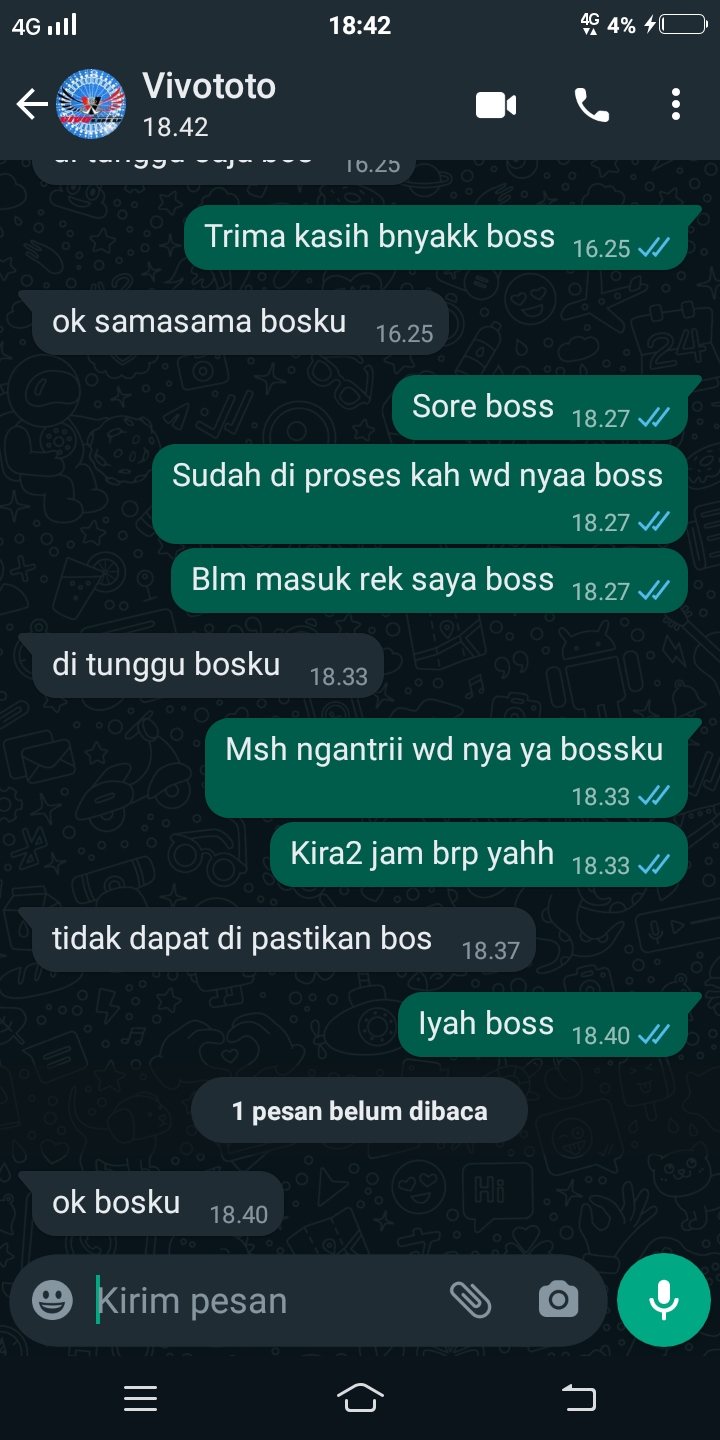The image size is (720, 1440).
Task: Open Vivototo profile picture
Action: (x=91, y=104)
